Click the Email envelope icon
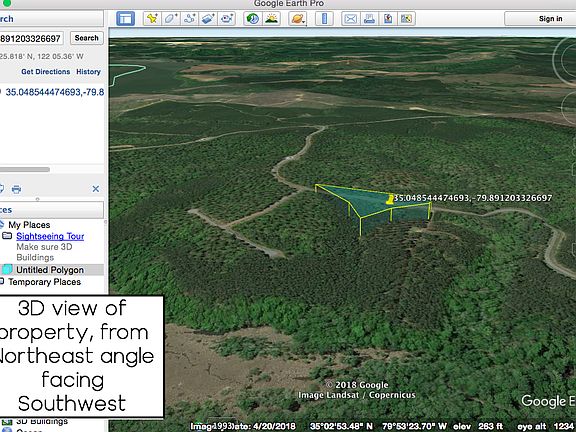576x432 pixels. pos(350,18)
